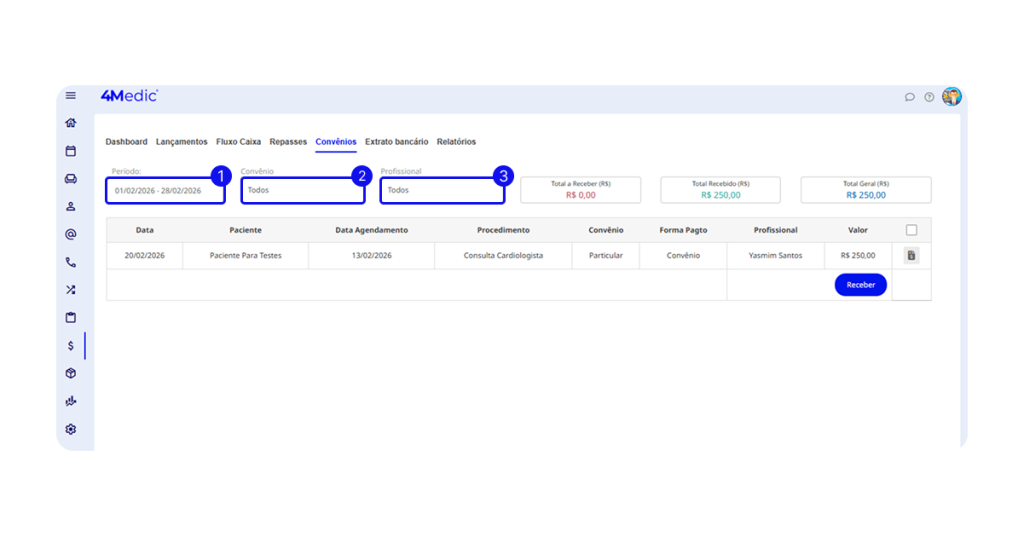Open the Período date range picker
Screen dimensions: 1024x537
click(165, 190)
